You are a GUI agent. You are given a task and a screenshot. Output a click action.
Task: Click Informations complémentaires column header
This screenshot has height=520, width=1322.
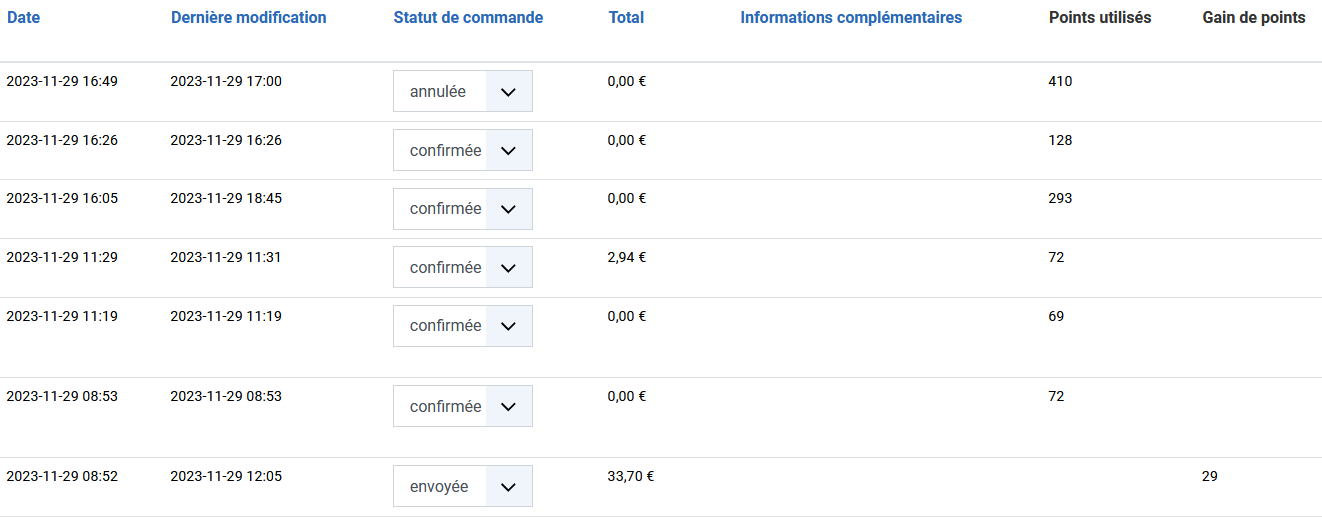pyautogui.click(x=851, y=18)
